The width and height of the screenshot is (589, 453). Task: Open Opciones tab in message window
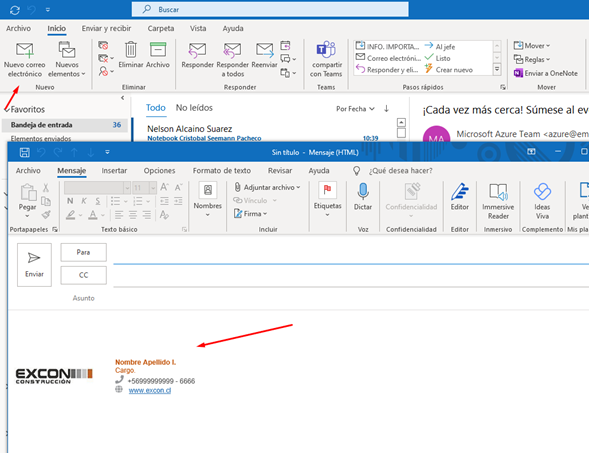[x=159, y=171]
